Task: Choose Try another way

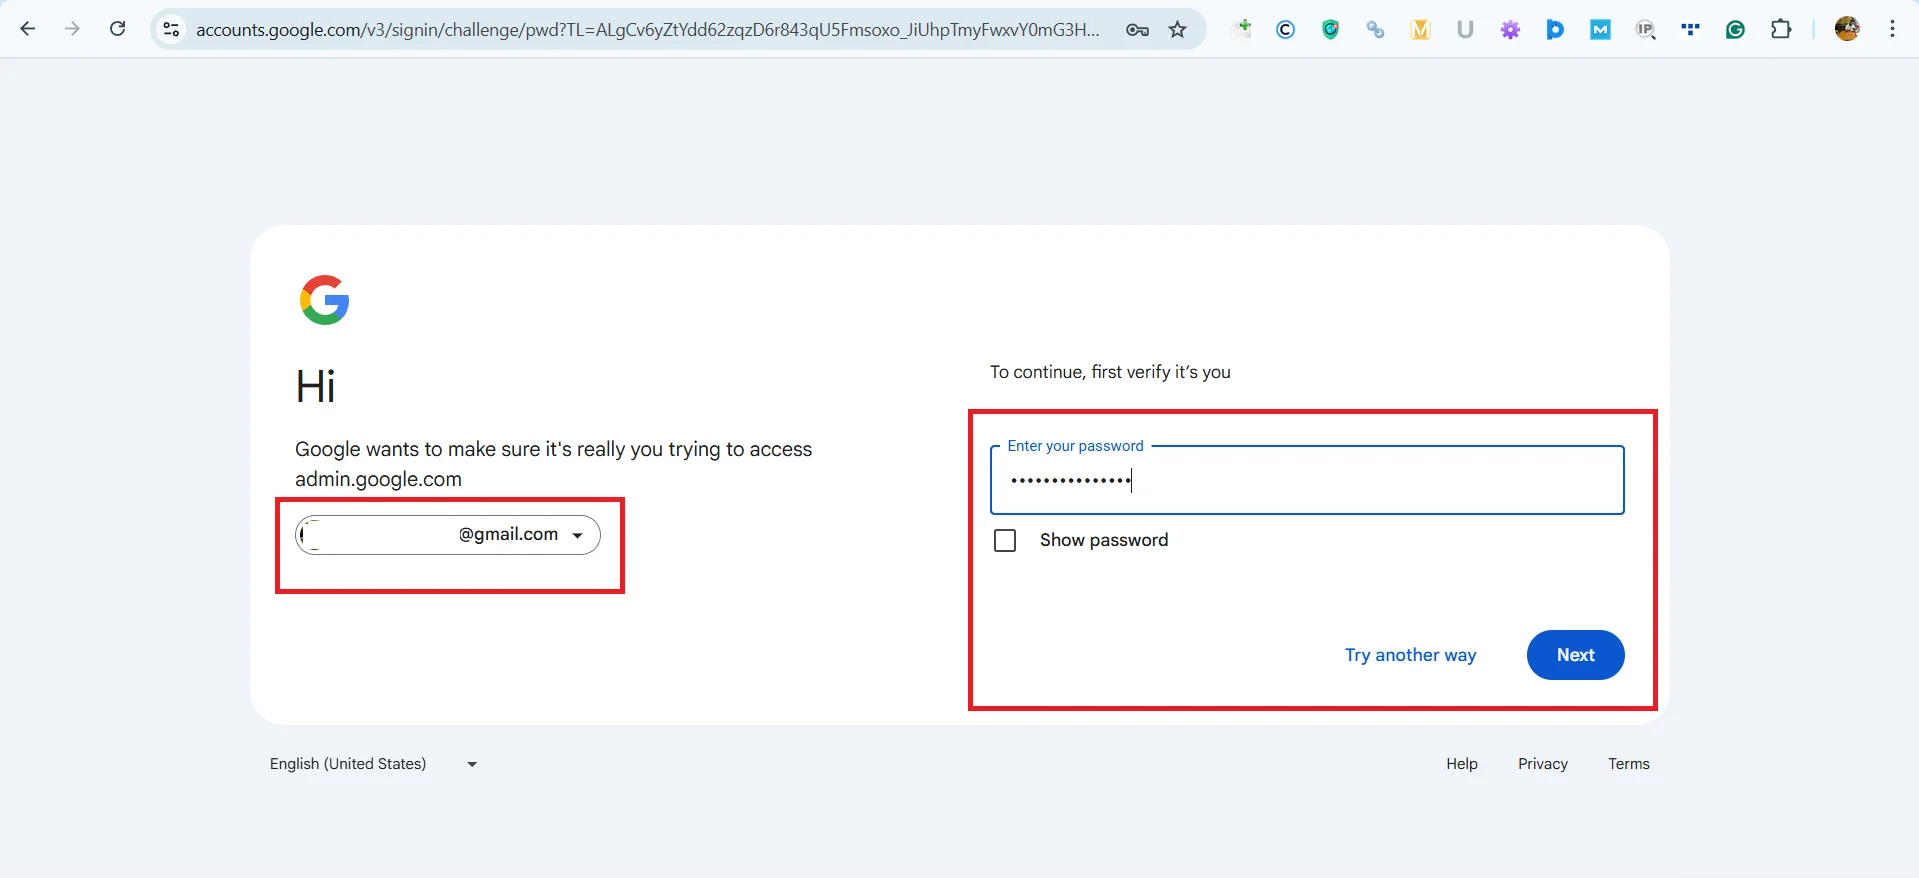Action: coord(1410,655)
